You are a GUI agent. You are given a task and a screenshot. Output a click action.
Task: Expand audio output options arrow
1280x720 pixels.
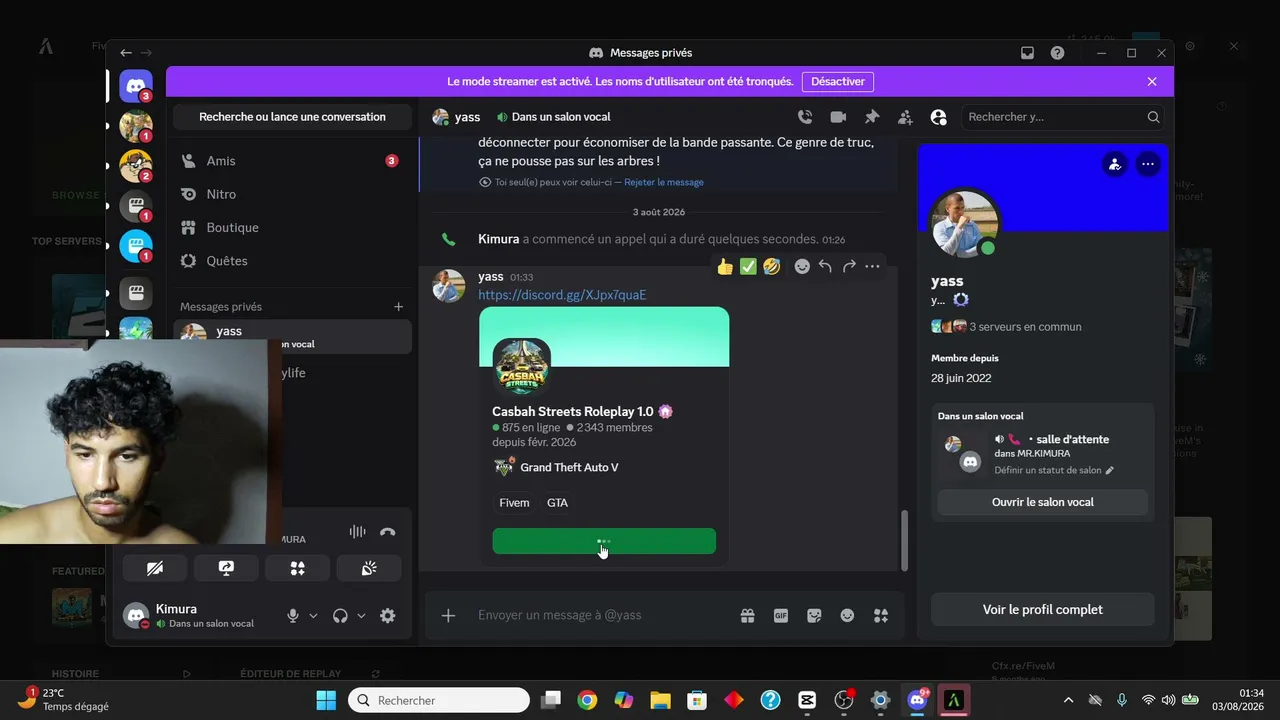pyautogui.click(x=361, y=616)
